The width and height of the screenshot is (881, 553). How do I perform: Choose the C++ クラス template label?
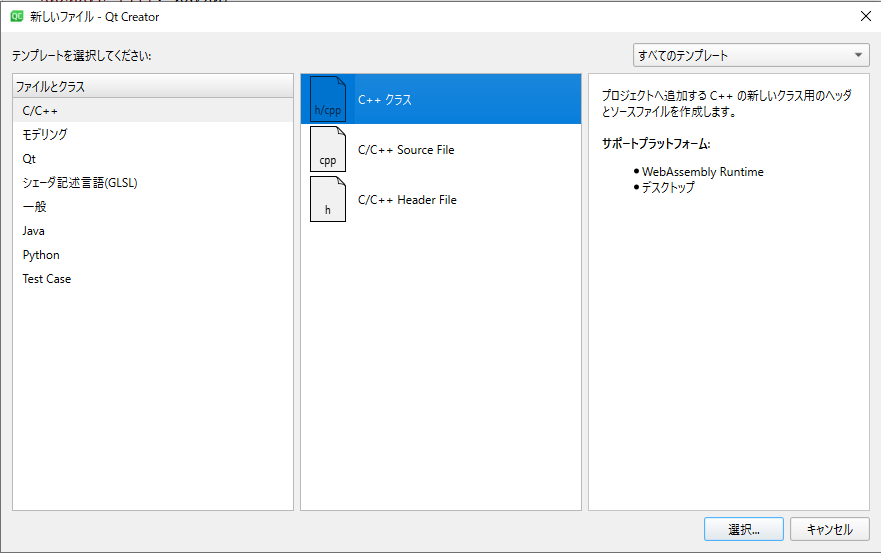(x=385, y=100)
